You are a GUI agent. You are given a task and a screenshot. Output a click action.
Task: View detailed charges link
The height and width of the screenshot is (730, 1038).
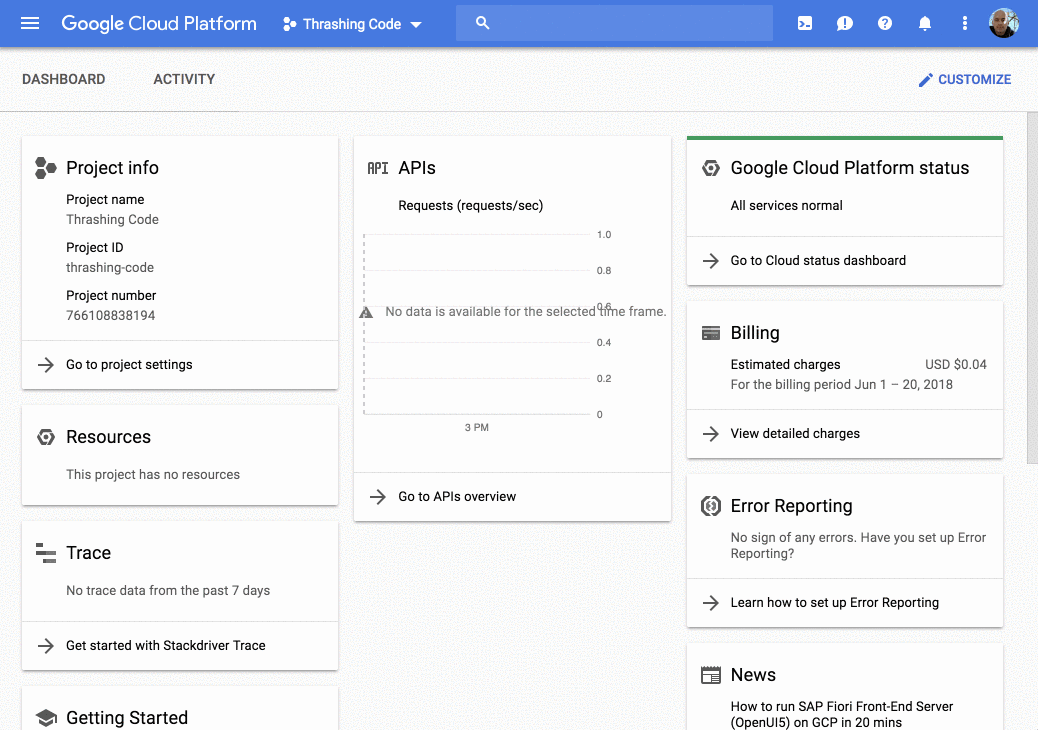(795, 433)
